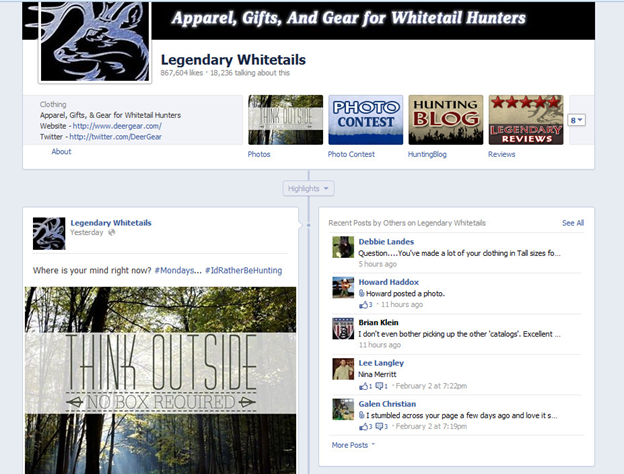Open the Photos app thumbnail
624x474 pixels.
(x=285, y=120)
